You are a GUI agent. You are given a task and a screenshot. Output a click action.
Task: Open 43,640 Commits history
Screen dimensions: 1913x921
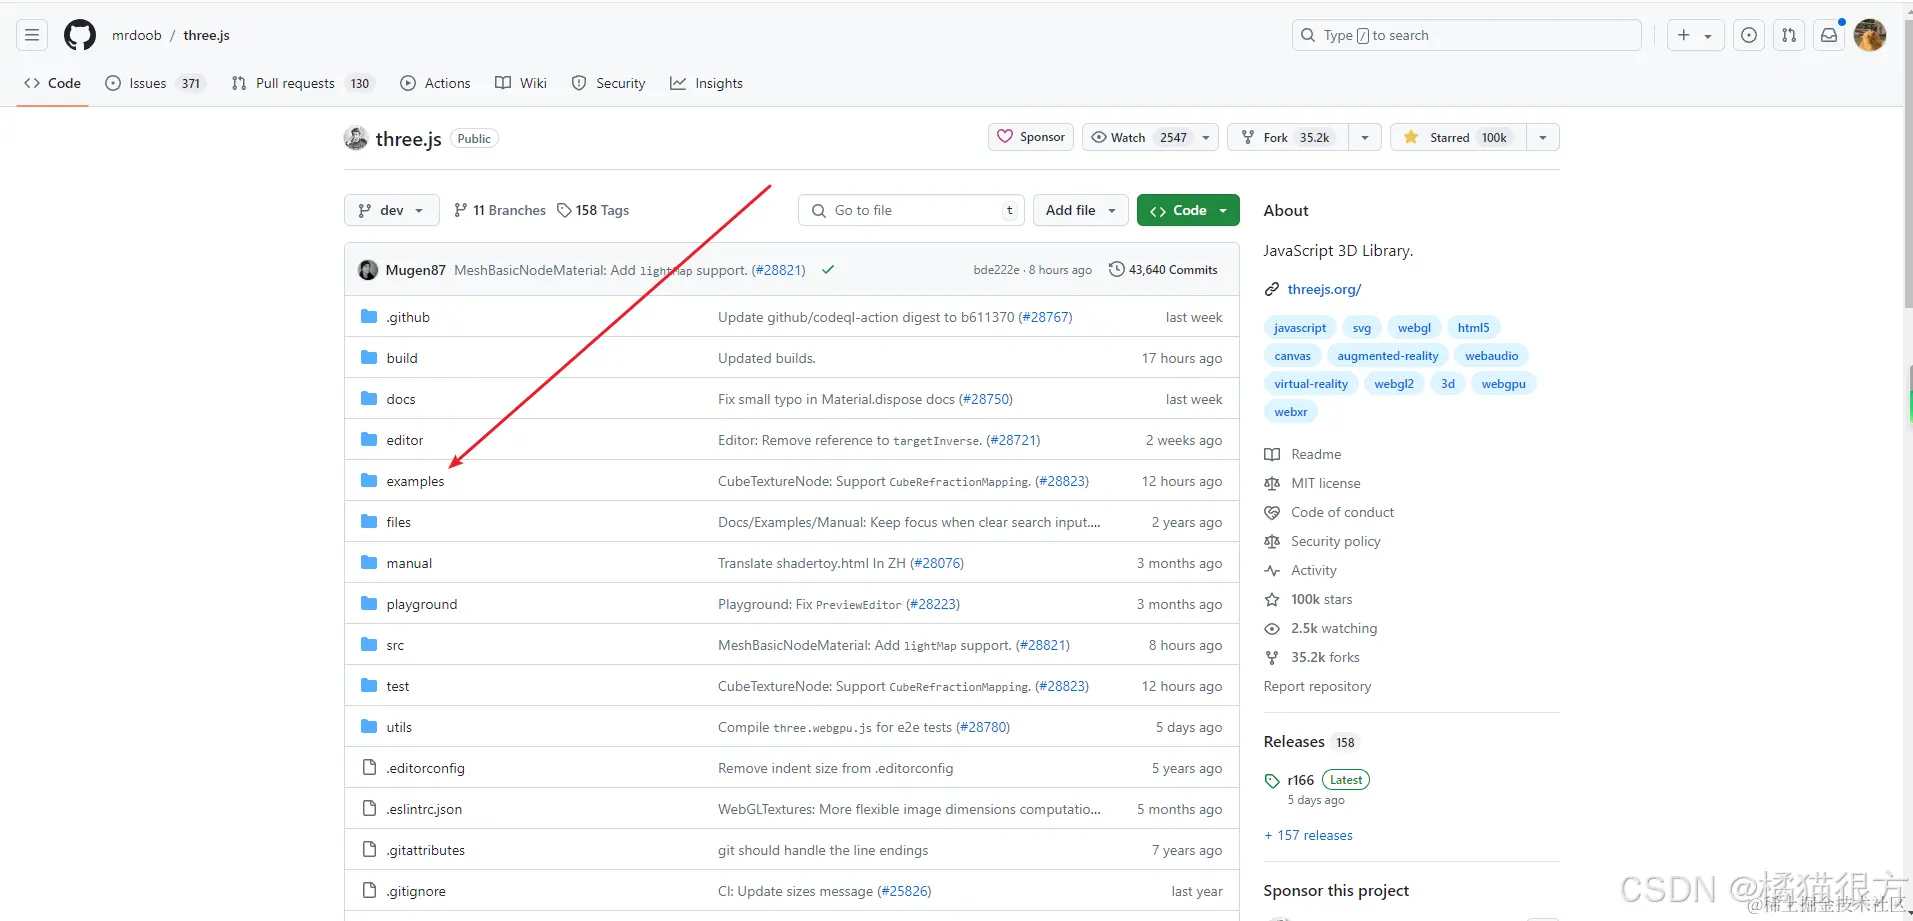click(x=1163, y=270)
